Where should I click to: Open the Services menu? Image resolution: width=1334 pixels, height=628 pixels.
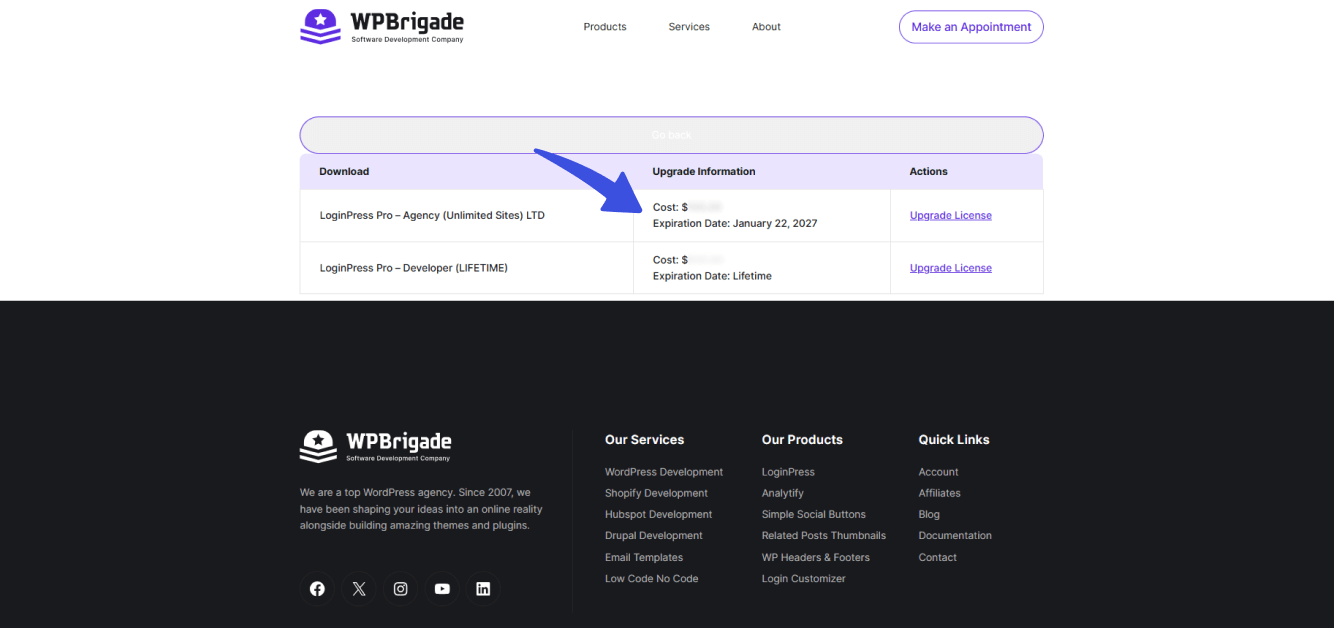[689, 27]
